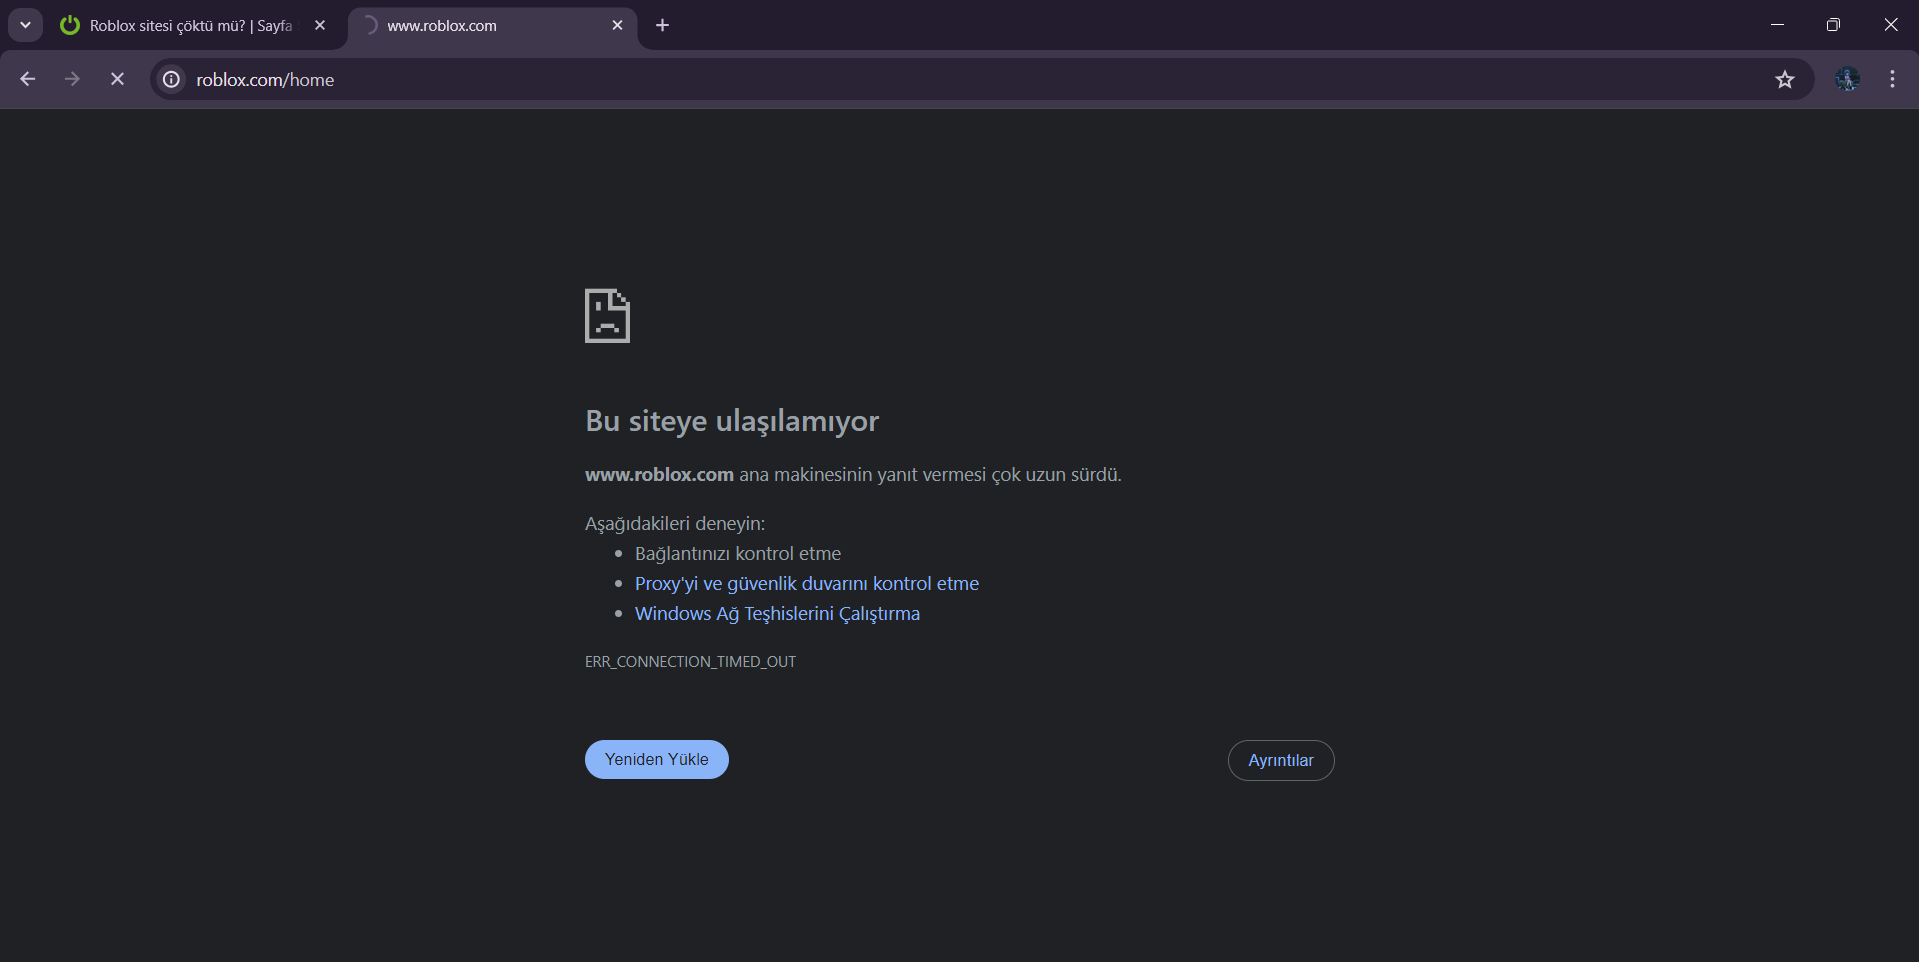The image size is (1919, 962).
Task: Click the 'Bağlantınızı kontrol etme' suggestion text
Action: [738, 554]
